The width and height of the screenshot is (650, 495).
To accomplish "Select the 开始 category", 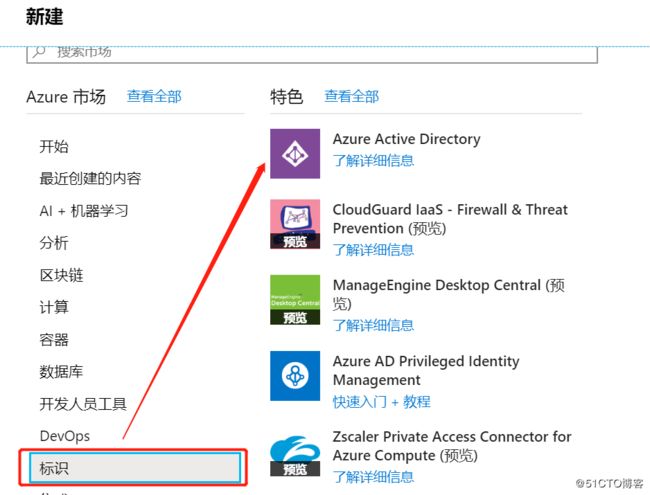I will pyautogui.click(x=54, y=146).
